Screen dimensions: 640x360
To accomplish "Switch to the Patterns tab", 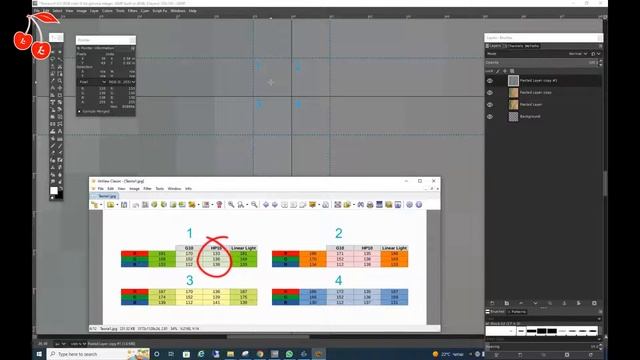I will pyautogui.click(x=517, y=312).
